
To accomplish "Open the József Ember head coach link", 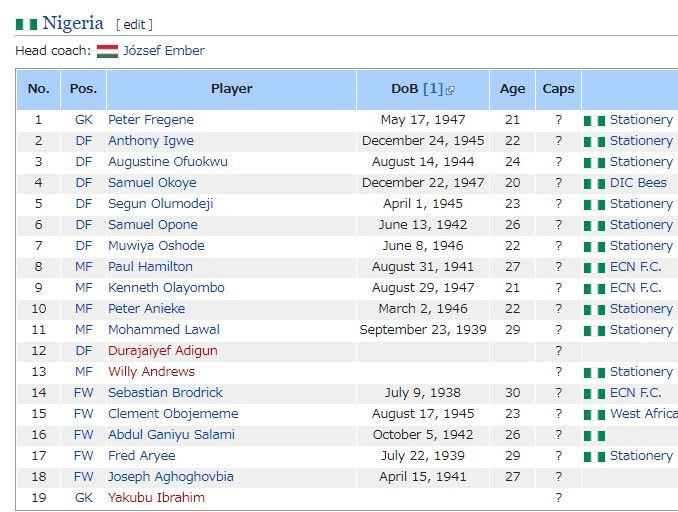I will tap(164, 51).
